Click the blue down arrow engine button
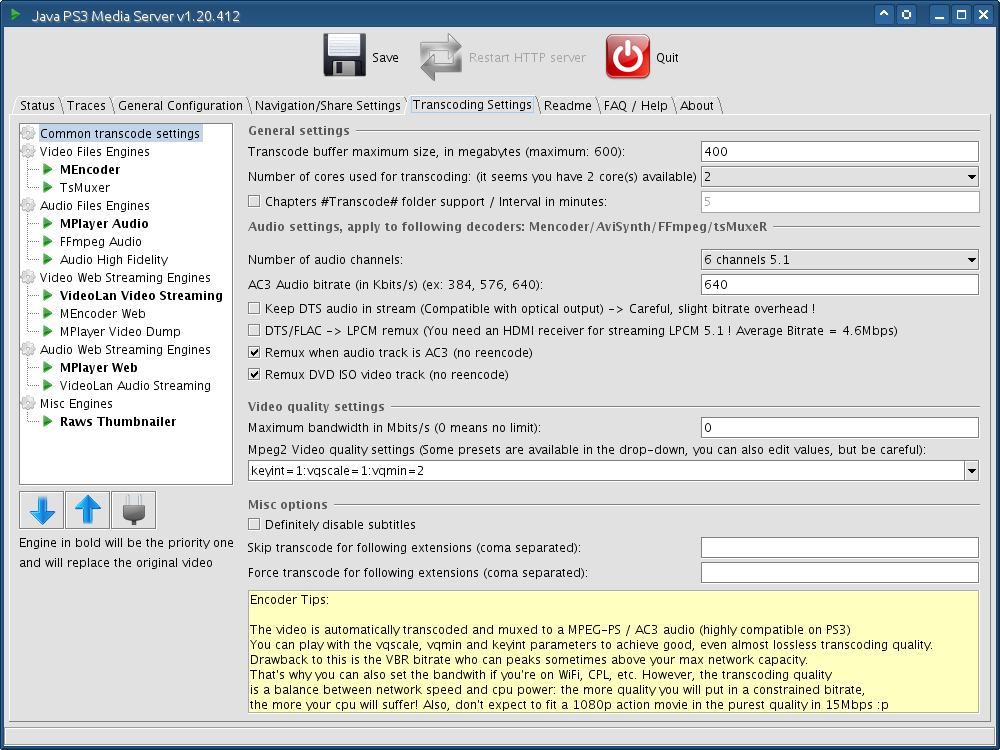The image size is (1000, 750). [42, 510]
